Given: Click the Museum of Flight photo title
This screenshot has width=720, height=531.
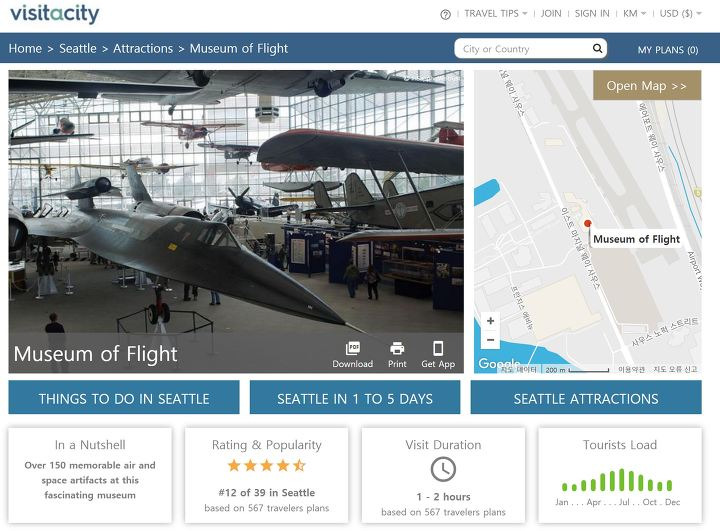Looking at the screenshot, I should [96, 354].
